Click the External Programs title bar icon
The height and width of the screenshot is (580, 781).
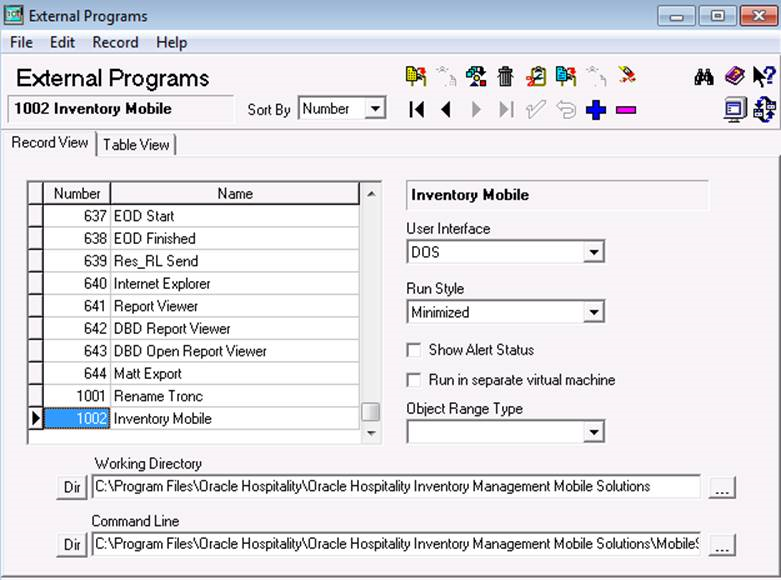[x=13, y=15]
